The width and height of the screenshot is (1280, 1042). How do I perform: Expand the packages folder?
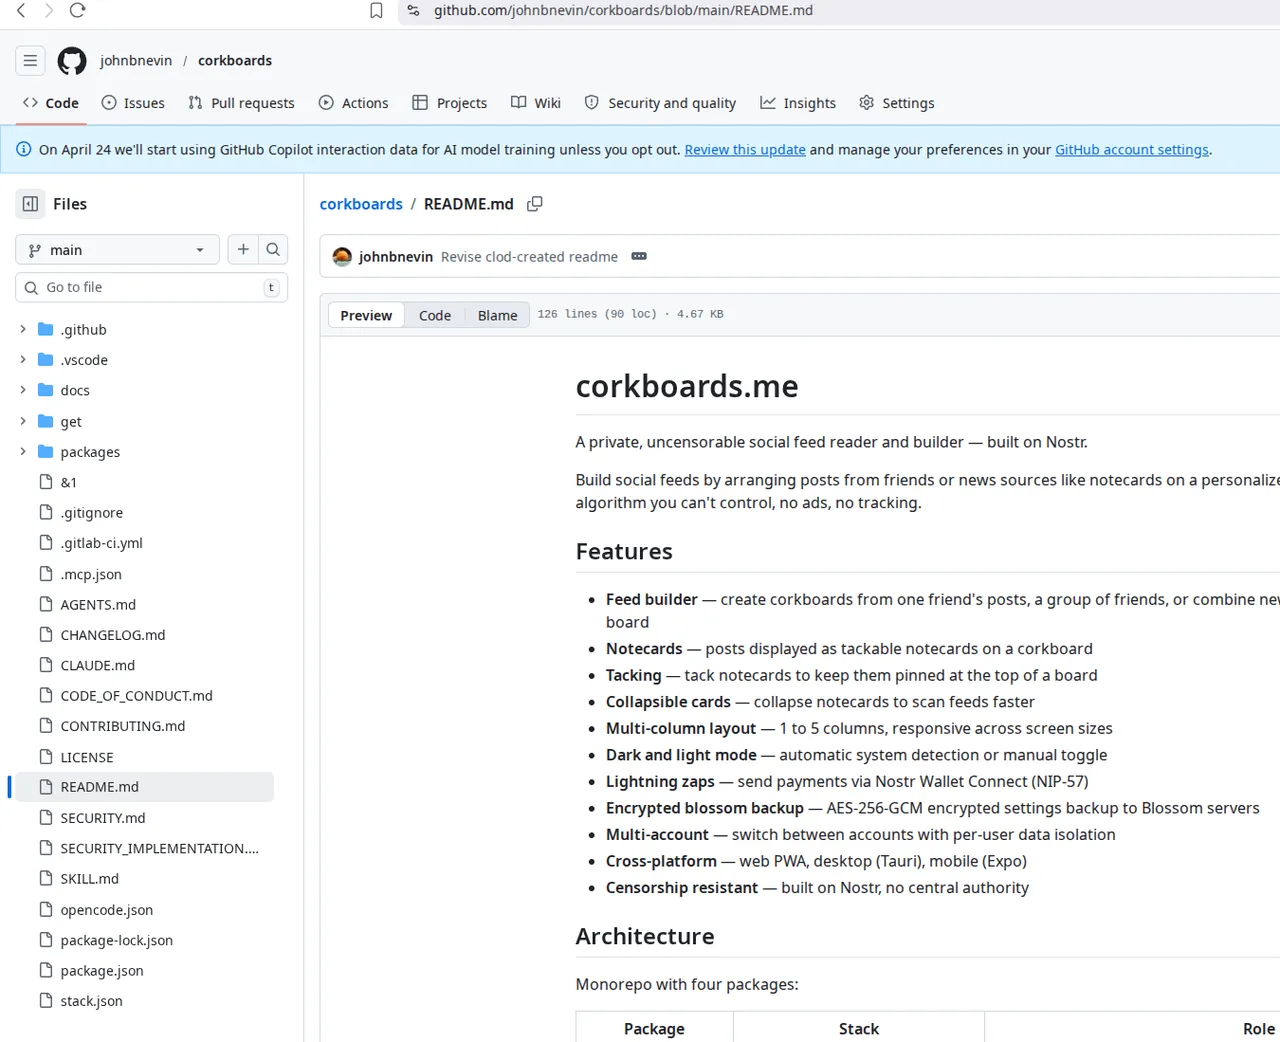23,452
